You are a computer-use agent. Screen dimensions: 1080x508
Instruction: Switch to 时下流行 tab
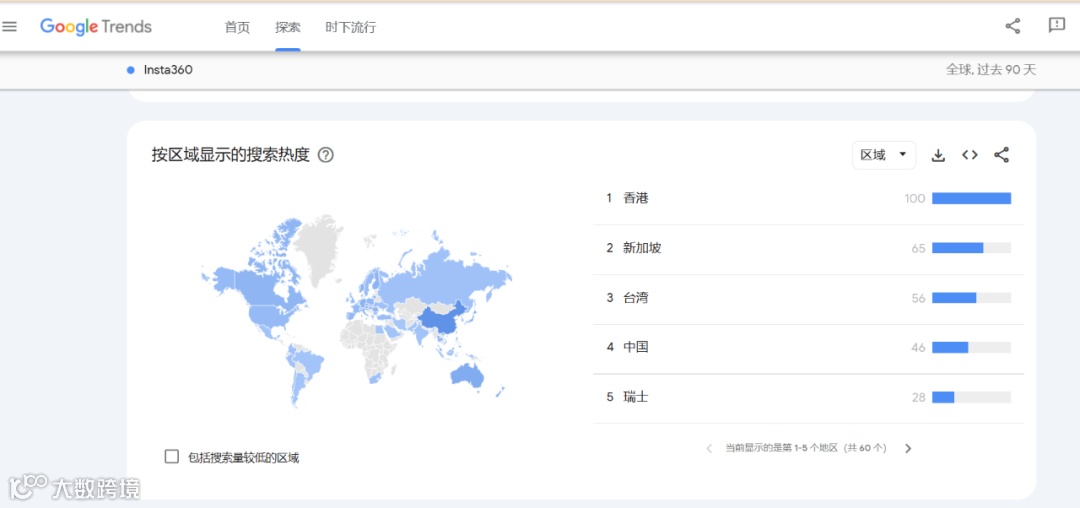pos(351,28)
